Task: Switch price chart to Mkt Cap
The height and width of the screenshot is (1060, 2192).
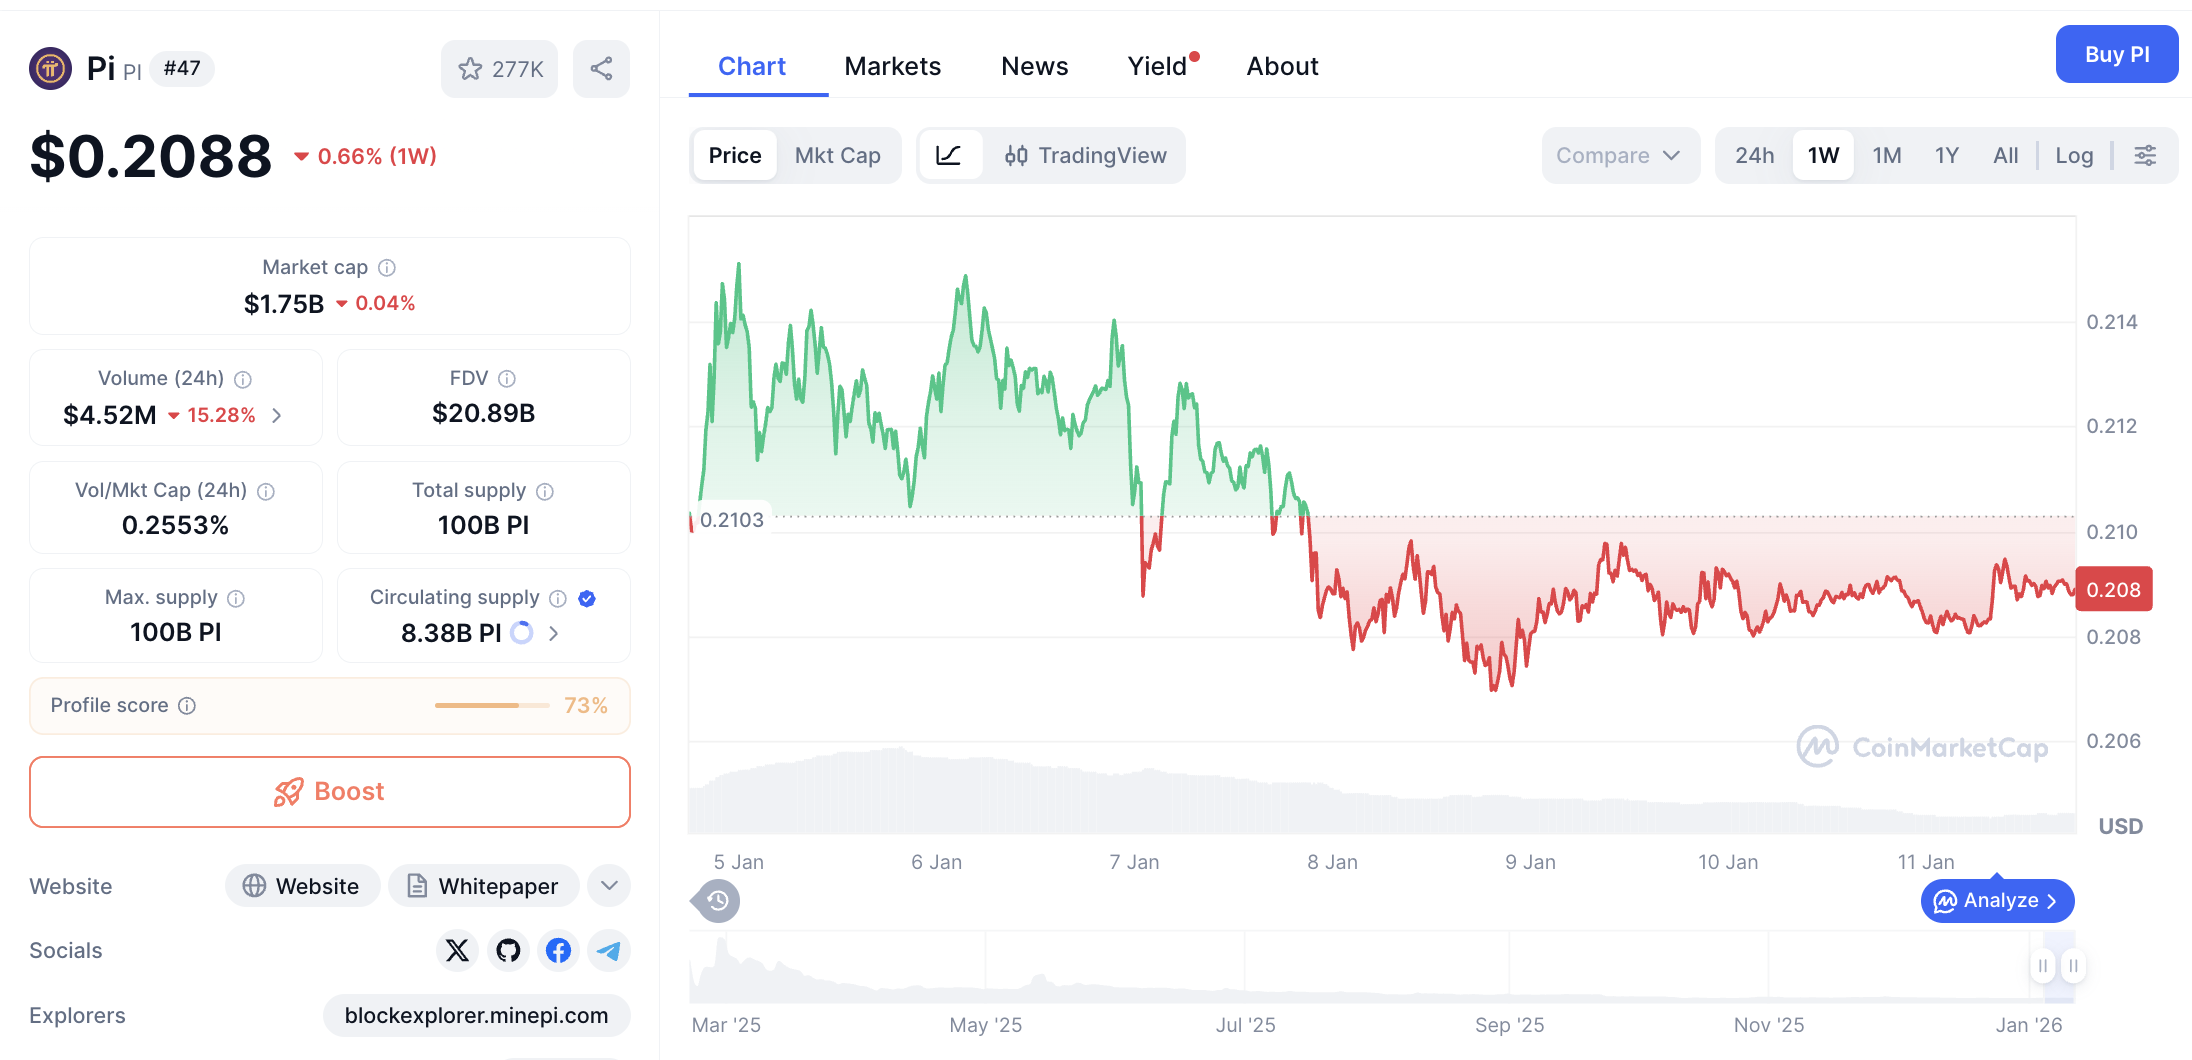Action: pos(838,155)
